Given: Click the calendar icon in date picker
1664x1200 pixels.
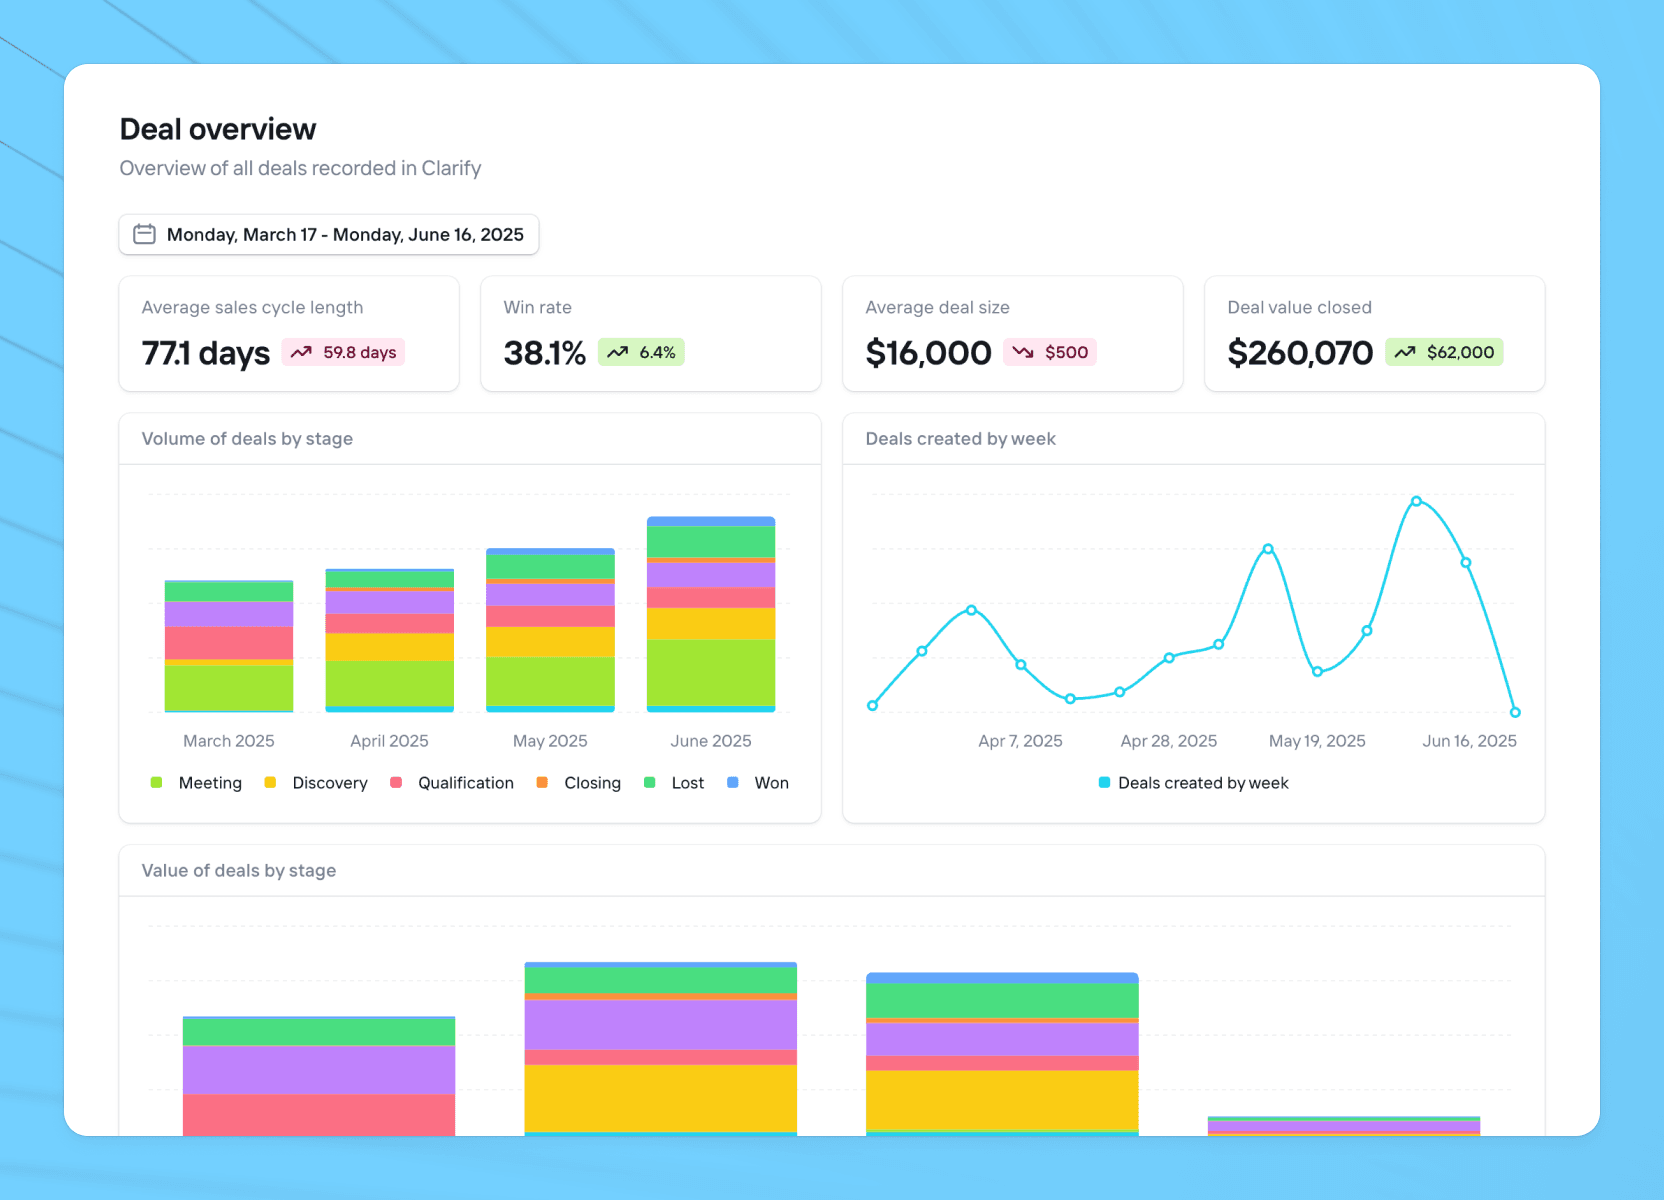Looking at the screenshot, I should coord(145,234).
